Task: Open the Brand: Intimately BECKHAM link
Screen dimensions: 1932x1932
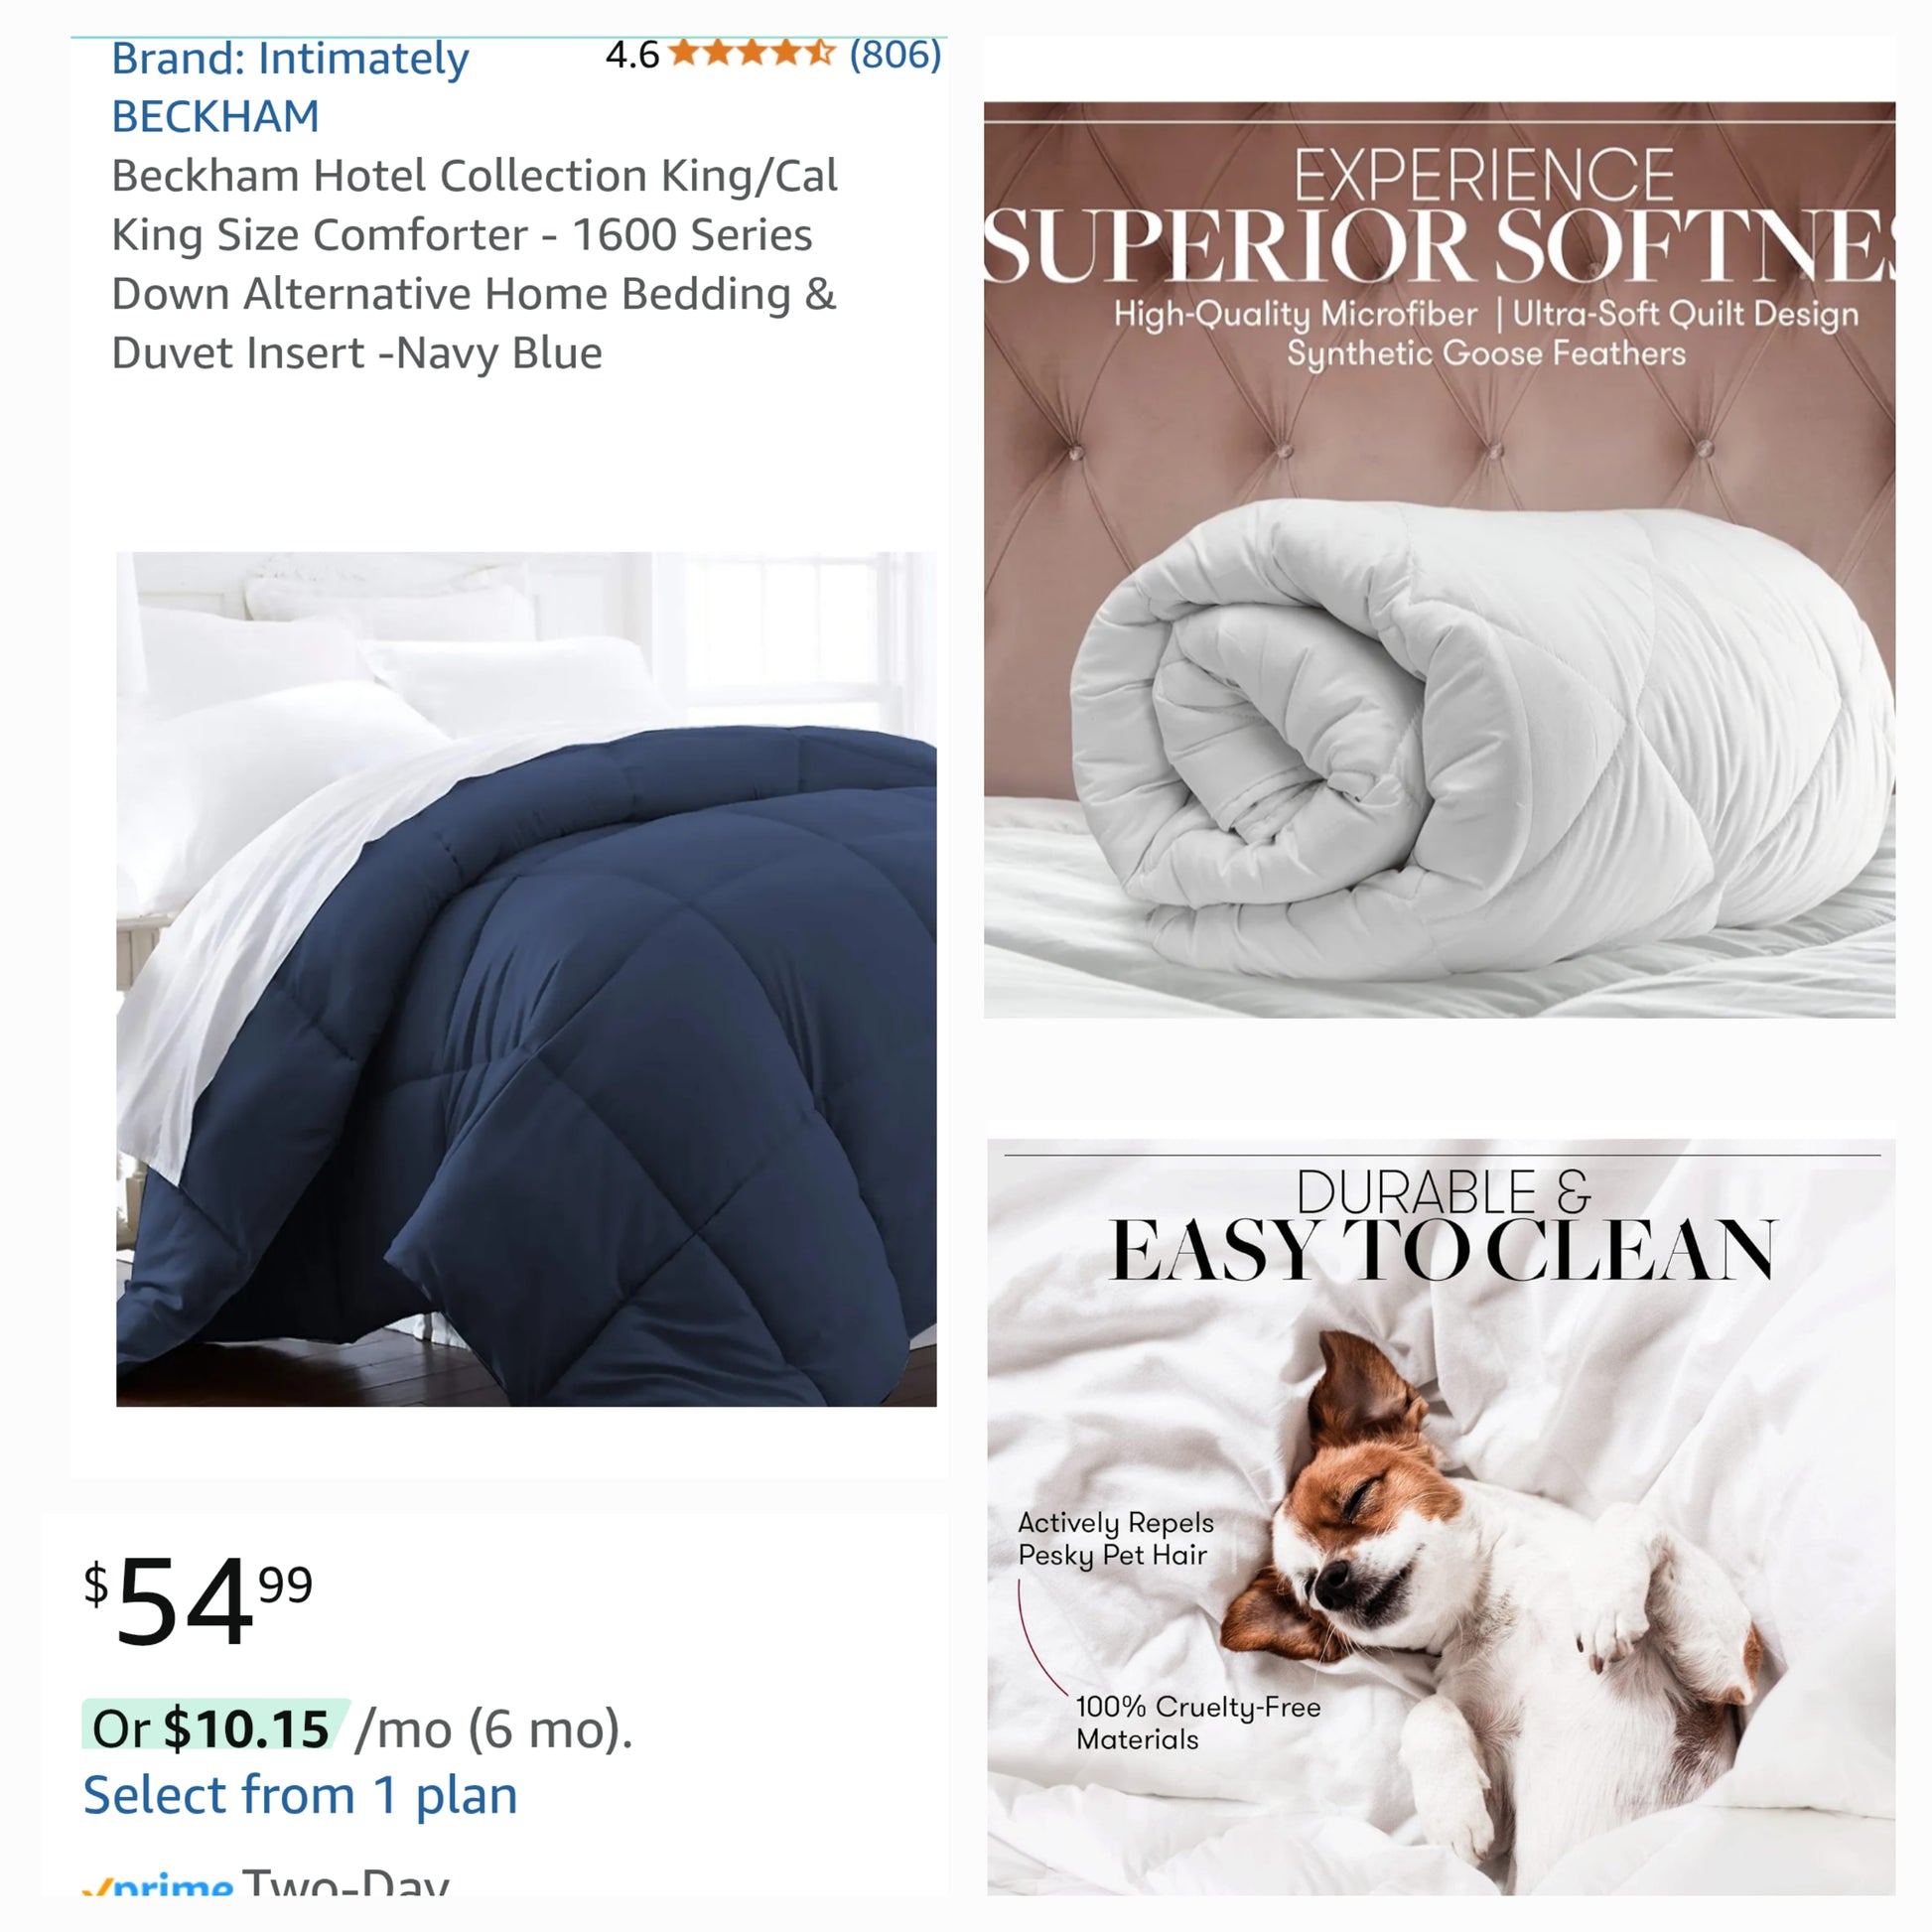Action: [290, 87]
